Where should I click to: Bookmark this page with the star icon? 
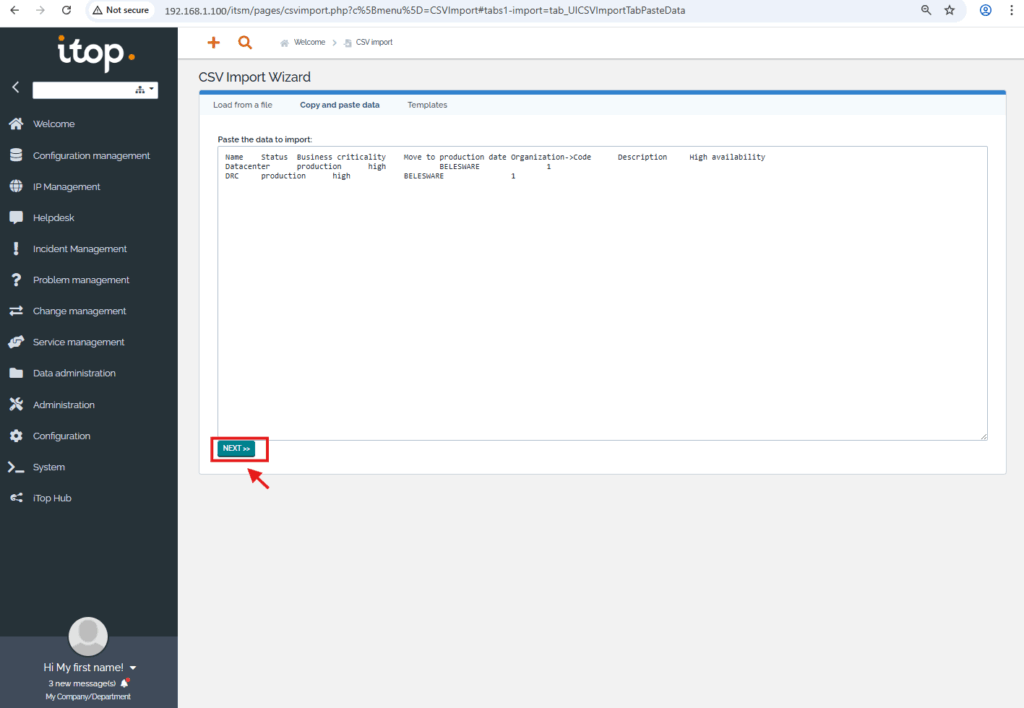[x=950, y=10]
